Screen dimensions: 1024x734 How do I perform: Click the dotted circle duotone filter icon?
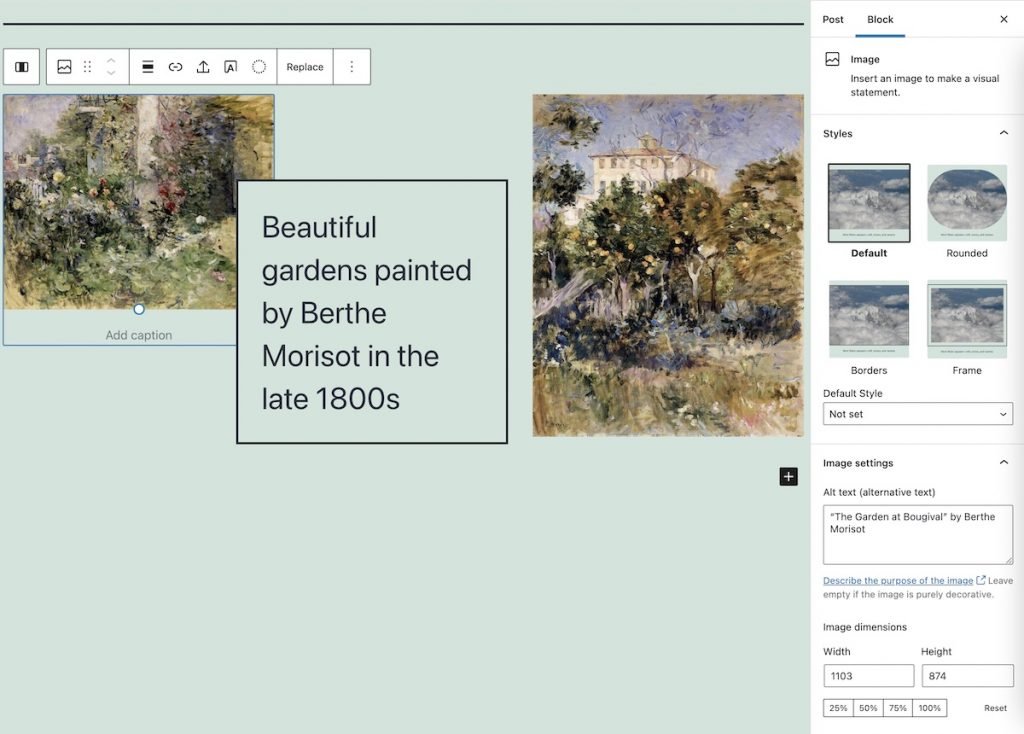tap(259, 67)
